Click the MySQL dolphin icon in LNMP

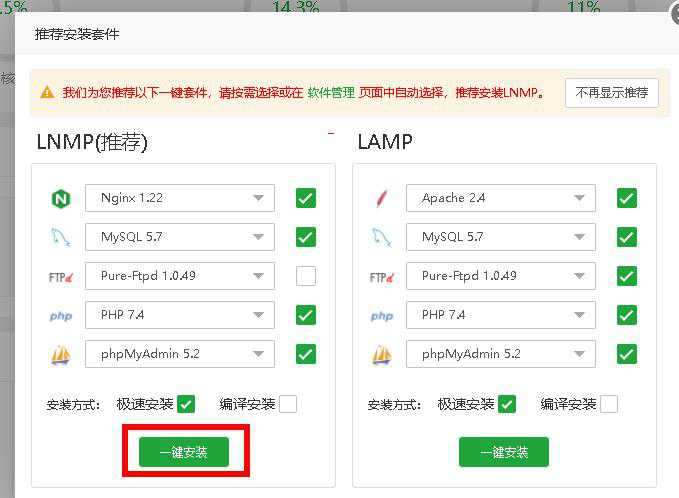tap(61, 237)
